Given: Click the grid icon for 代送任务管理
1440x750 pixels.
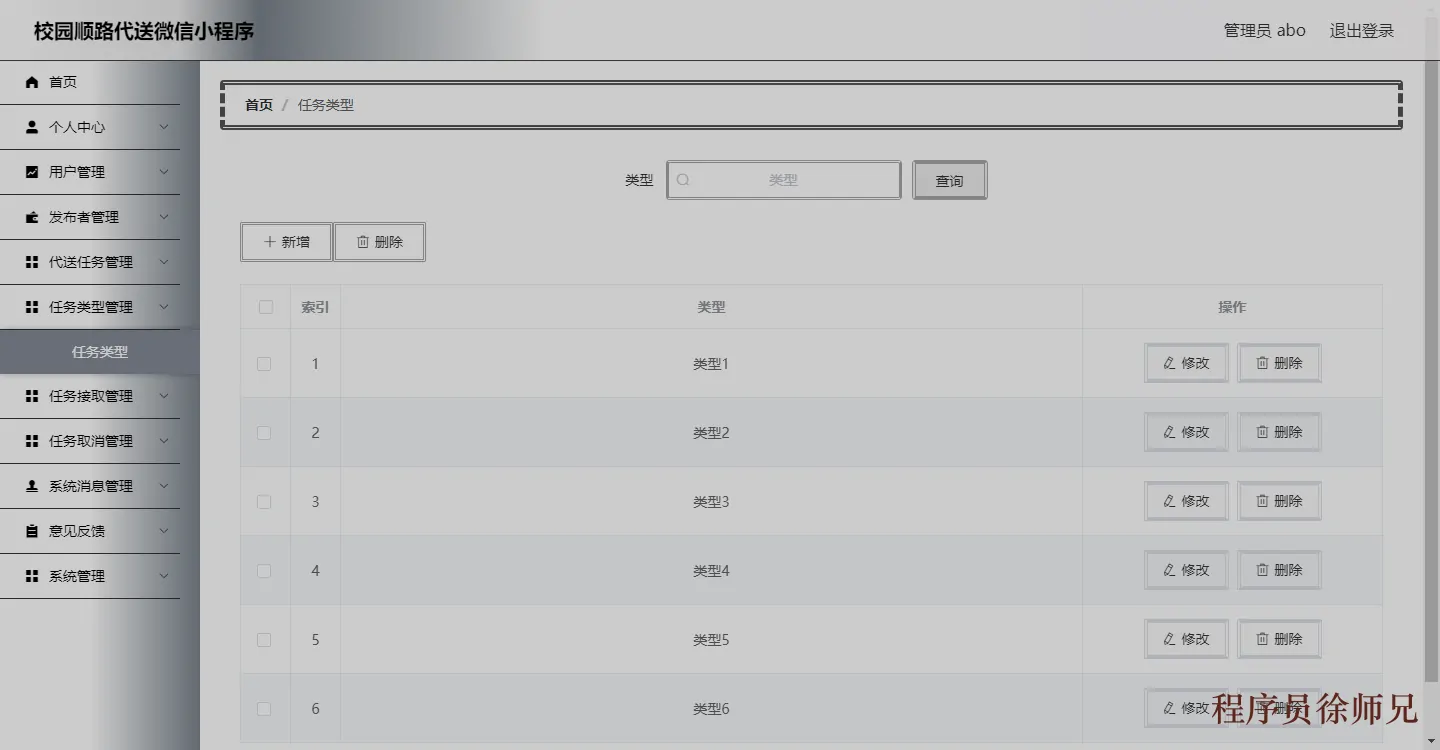Looking at the screenshot, I should (x=32, y=262).
